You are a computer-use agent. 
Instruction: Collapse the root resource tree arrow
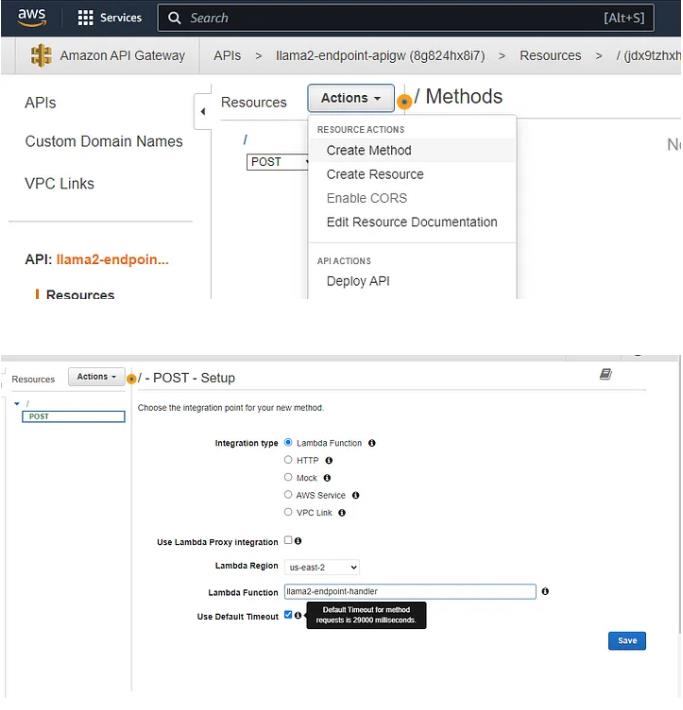click(x=17, y=403)
